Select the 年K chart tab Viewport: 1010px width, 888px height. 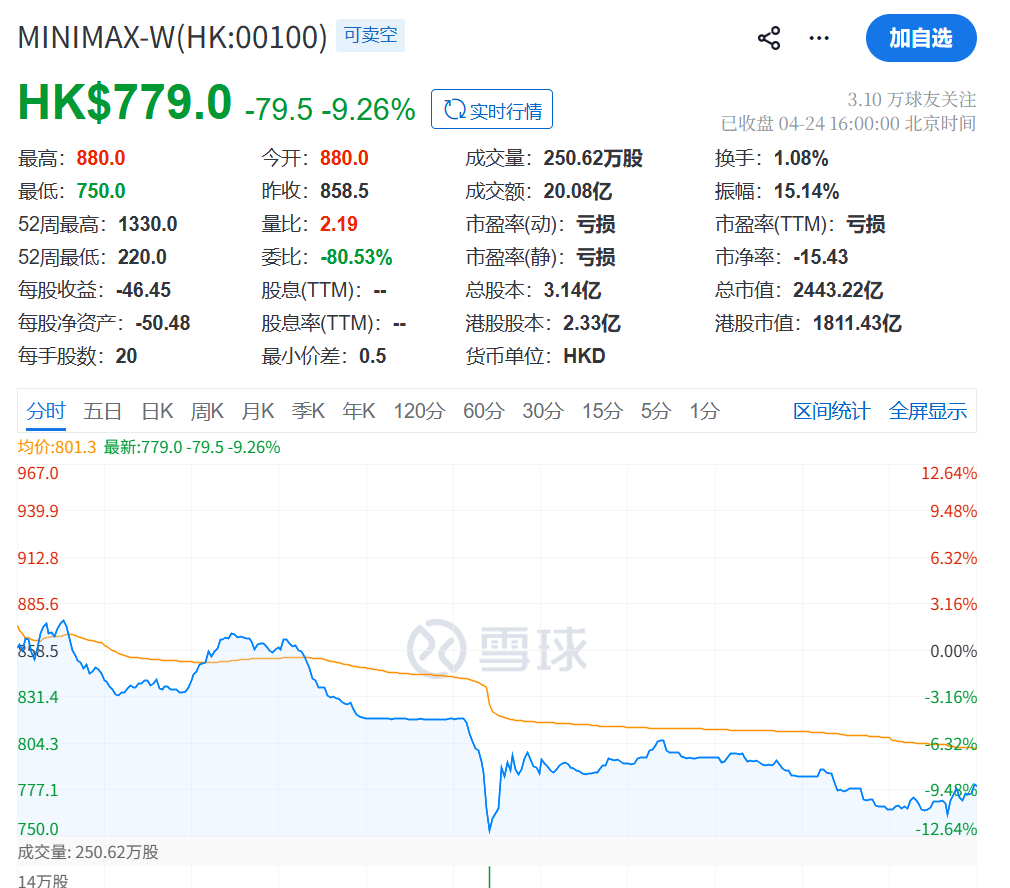click(359, 411)
